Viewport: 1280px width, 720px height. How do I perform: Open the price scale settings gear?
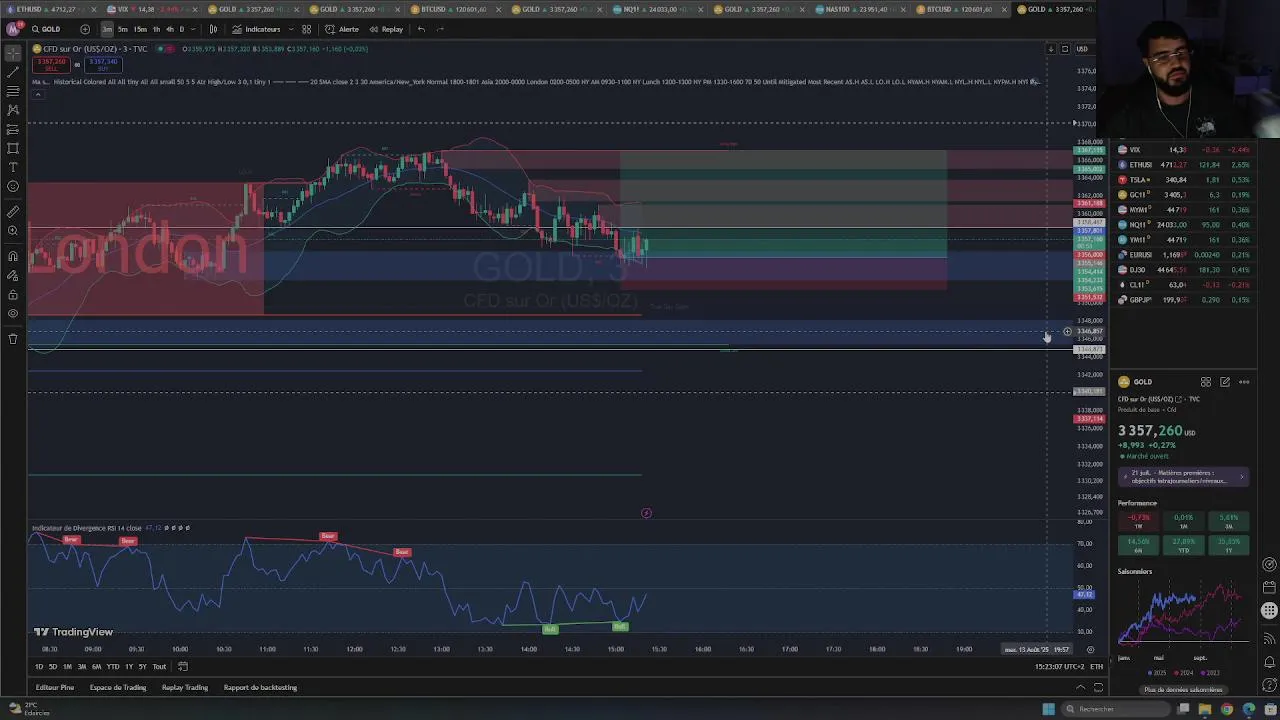pos(1090,650)
